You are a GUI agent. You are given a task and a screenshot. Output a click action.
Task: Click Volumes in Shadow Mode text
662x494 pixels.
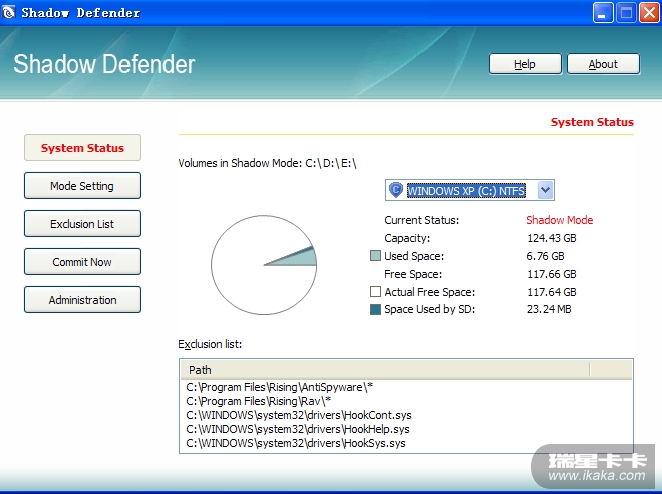click(267, 163)
